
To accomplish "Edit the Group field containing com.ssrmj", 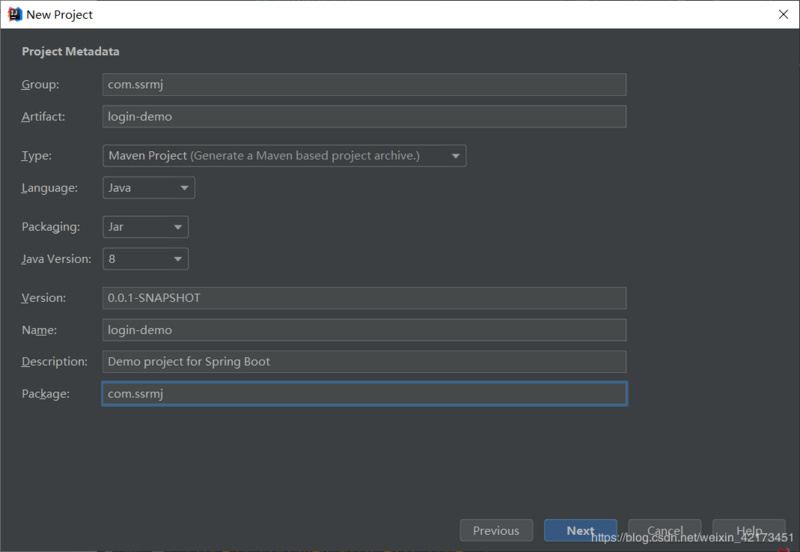I will (364, 84).
